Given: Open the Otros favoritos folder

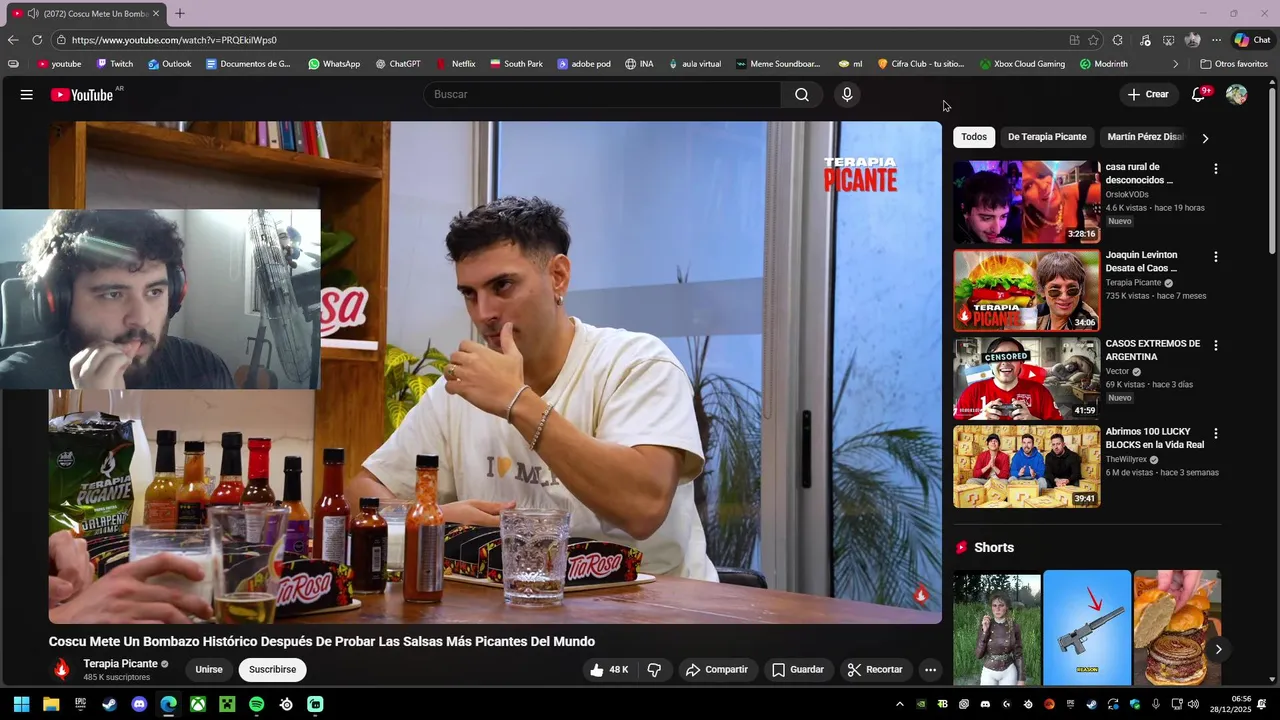Looking at the screenshot, I should coord(1234,64).
